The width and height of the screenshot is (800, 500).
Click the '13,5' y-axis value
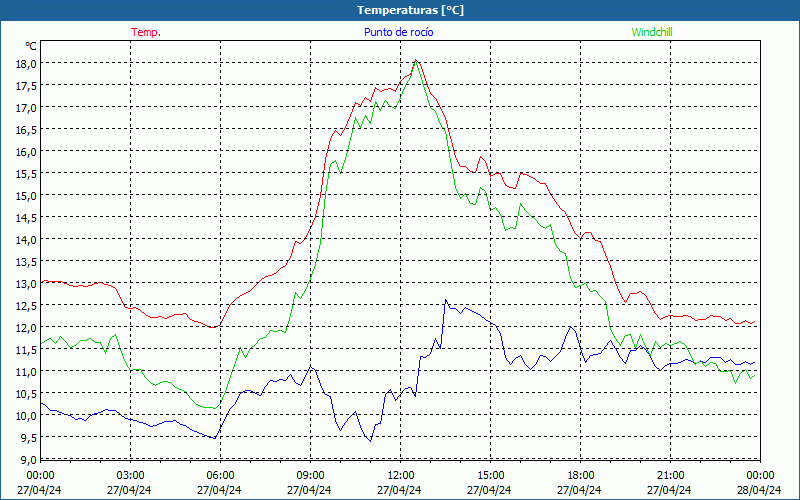[x=27, y=262]
